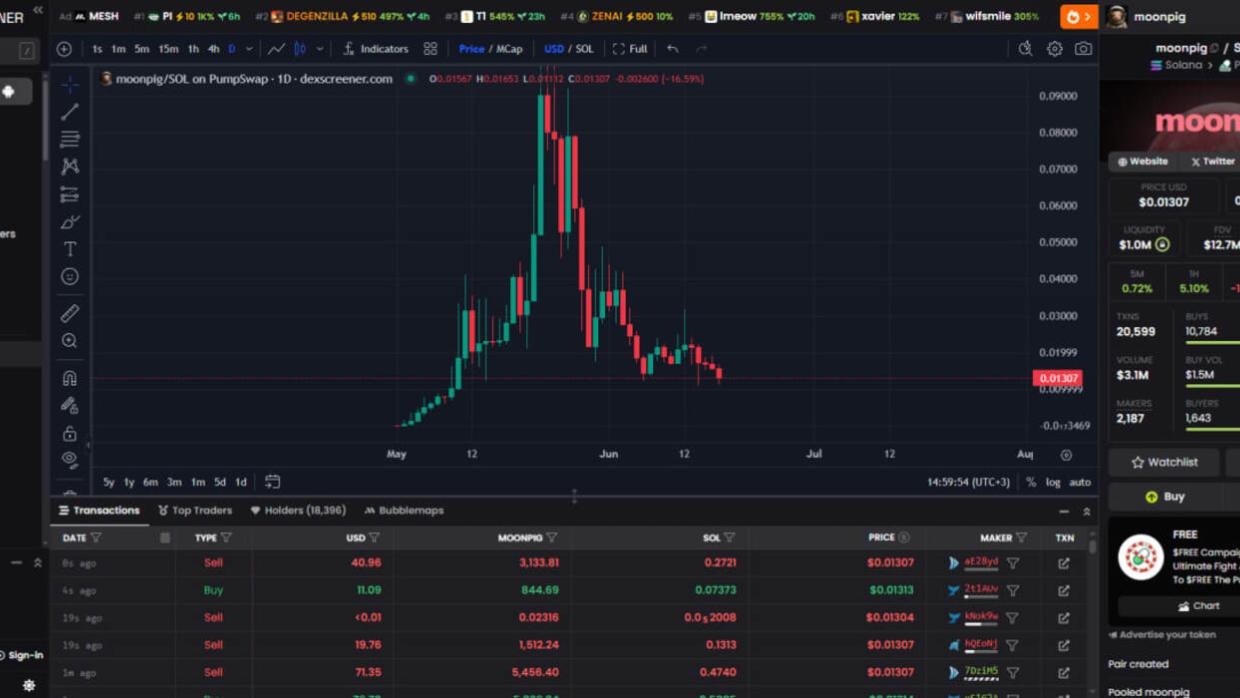Open the go-to-date calendar icon
Viewport: 1240px width, 698px height.
(x=272, y=482)
